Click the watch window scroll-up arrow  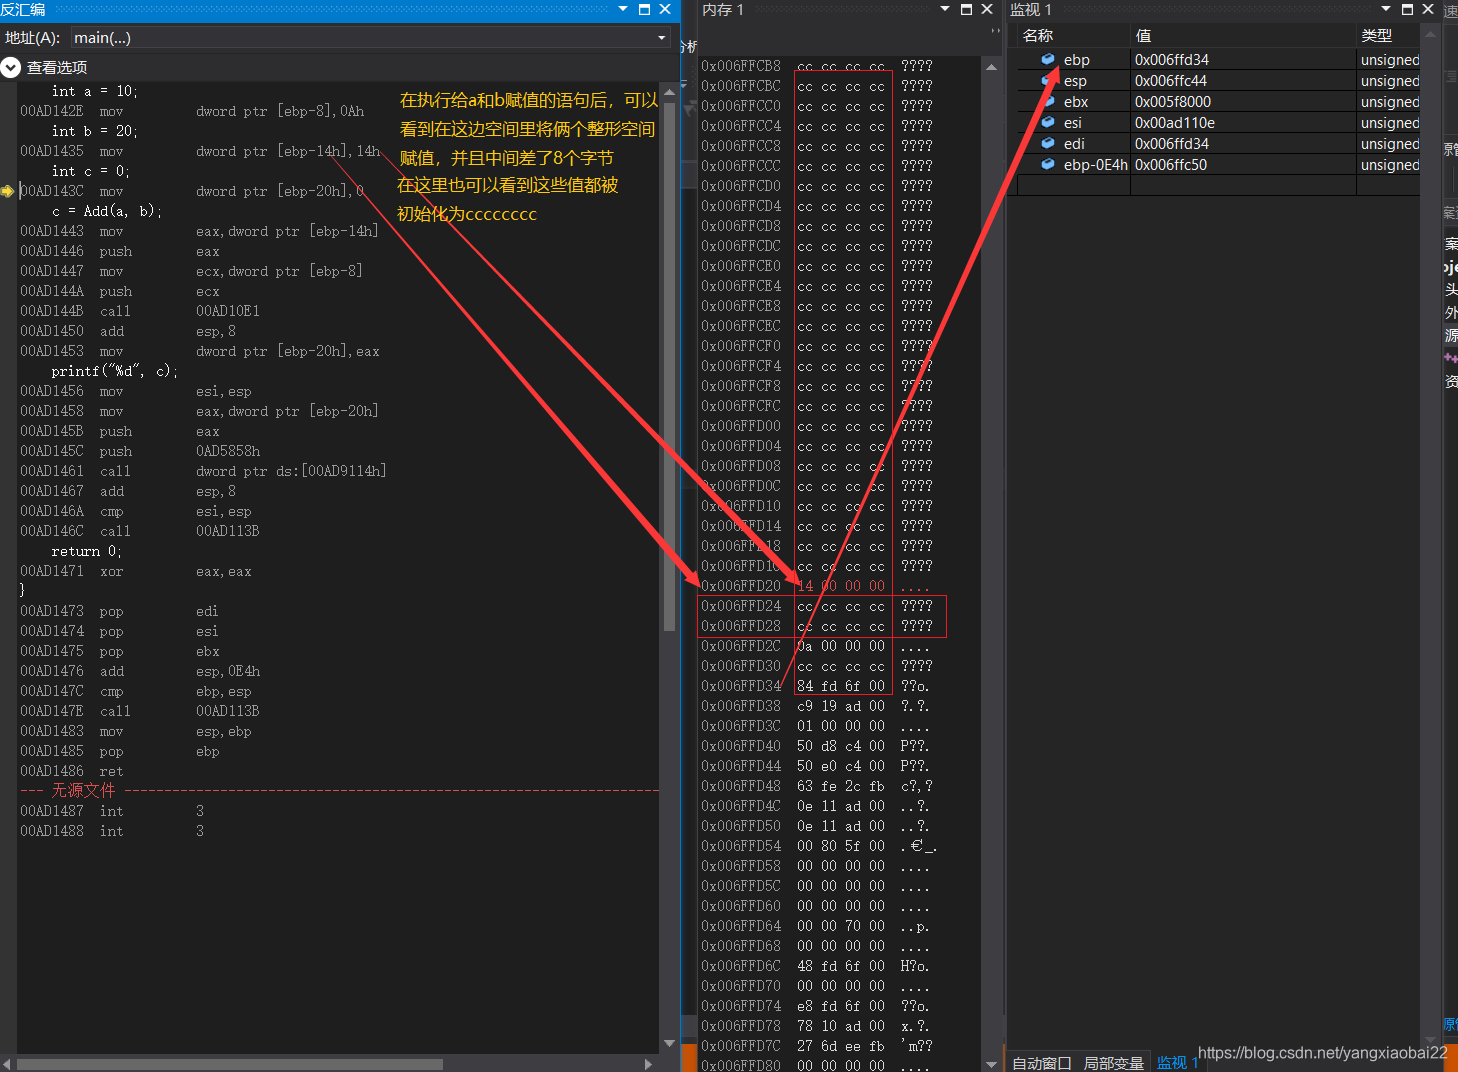pyautogui.click(x=1430, y=34)
